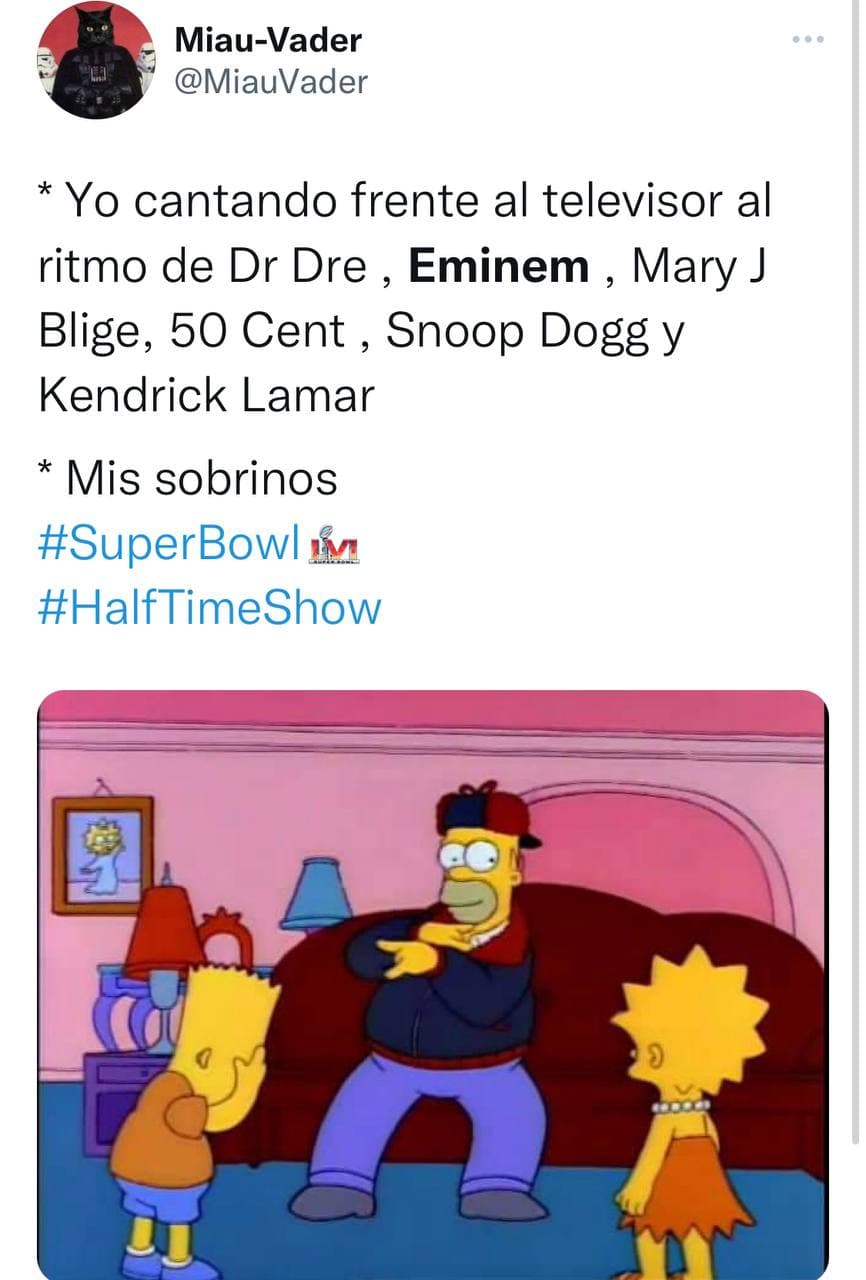Viewport: 866px width, 1280px height.
Task: Click the framed Maggie picture on wall
Action: pyautogui.click(x=103, y=855)
